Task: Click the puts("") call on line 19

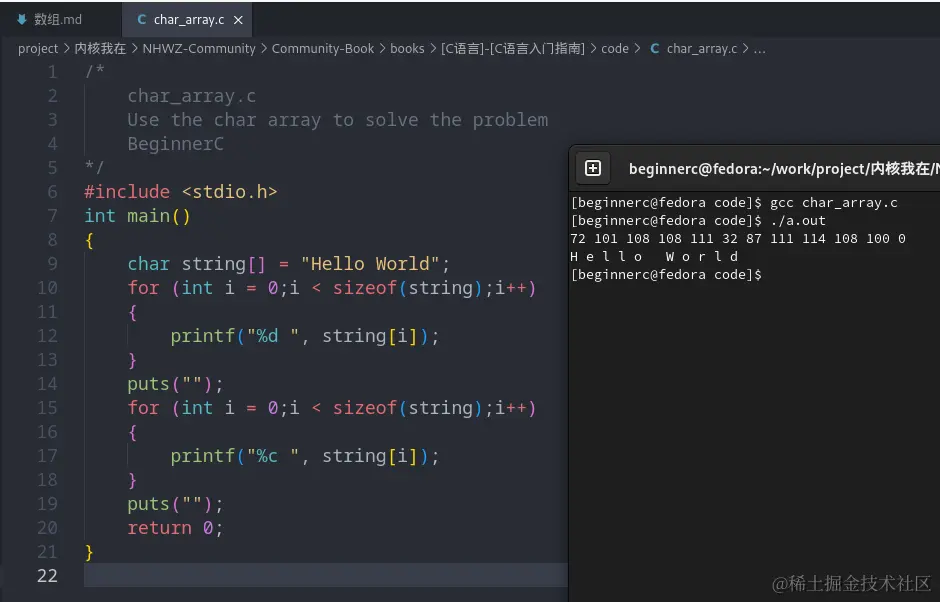Action: 175,504
